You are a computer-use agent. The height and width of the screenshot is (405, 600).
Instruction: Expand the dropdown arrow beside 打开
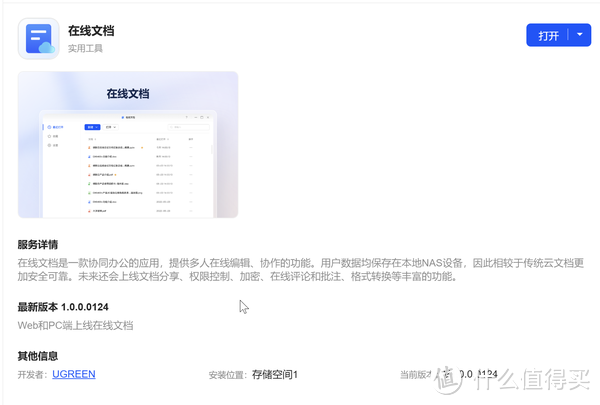coord(580,35)
